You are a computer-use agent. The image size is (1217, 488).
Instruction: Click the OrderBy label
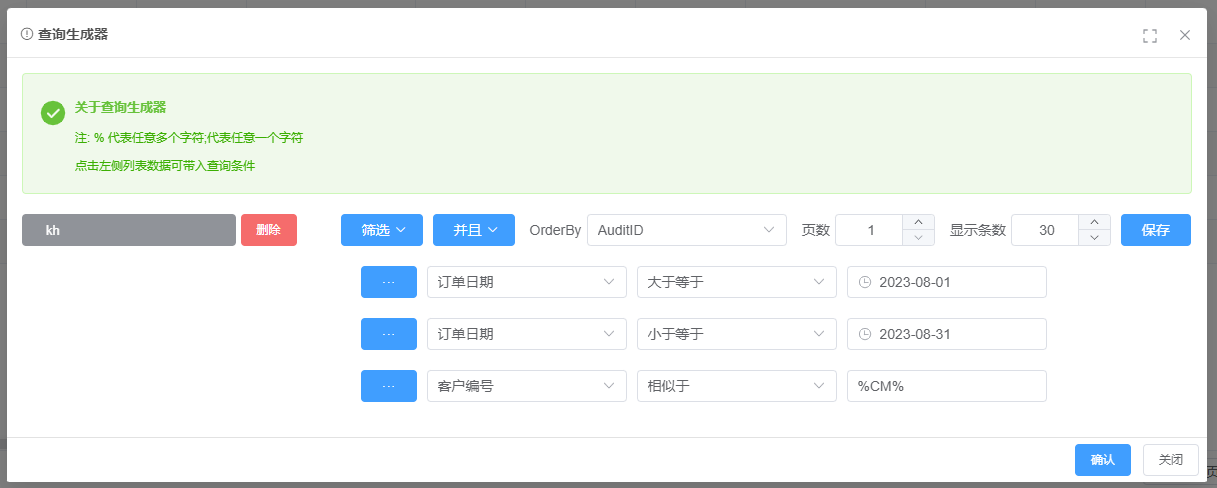point(555,230)
